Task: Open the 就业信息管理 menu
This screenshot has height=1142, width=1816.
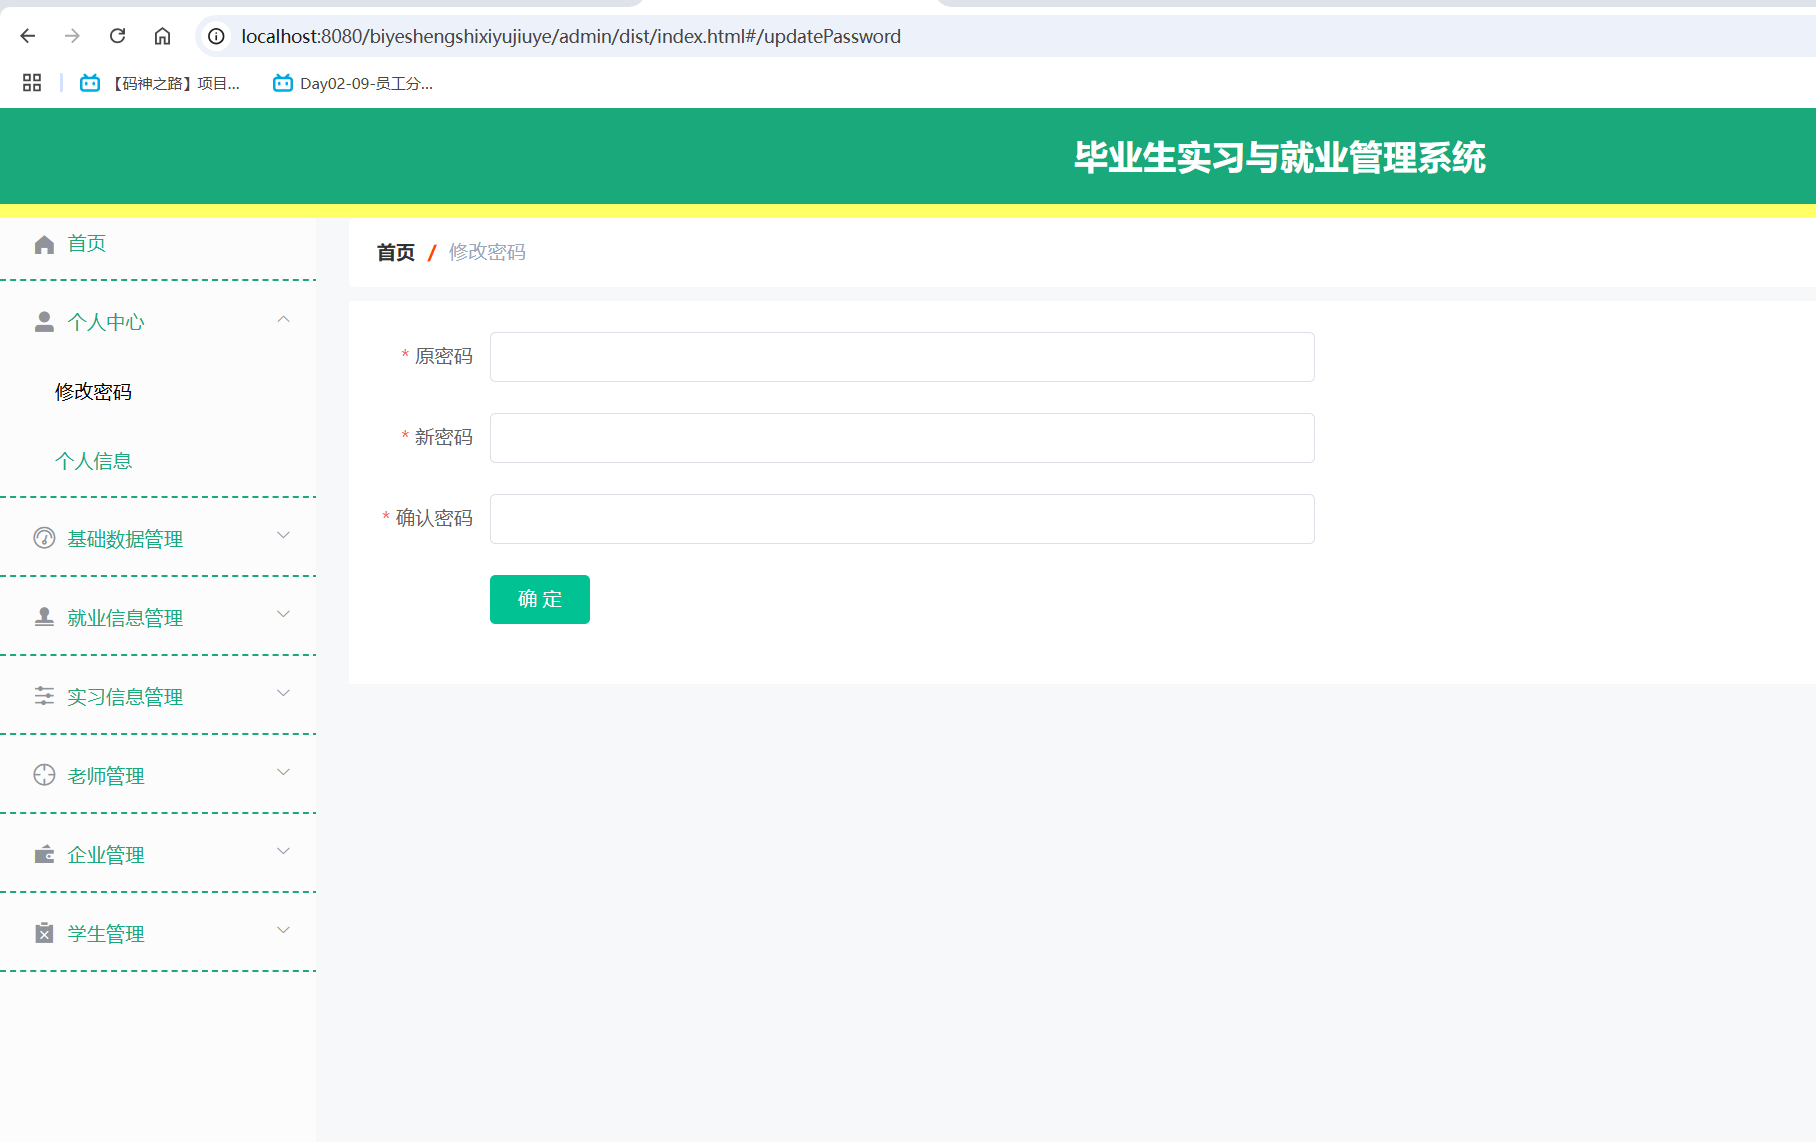Action: (x=158, y=617)
